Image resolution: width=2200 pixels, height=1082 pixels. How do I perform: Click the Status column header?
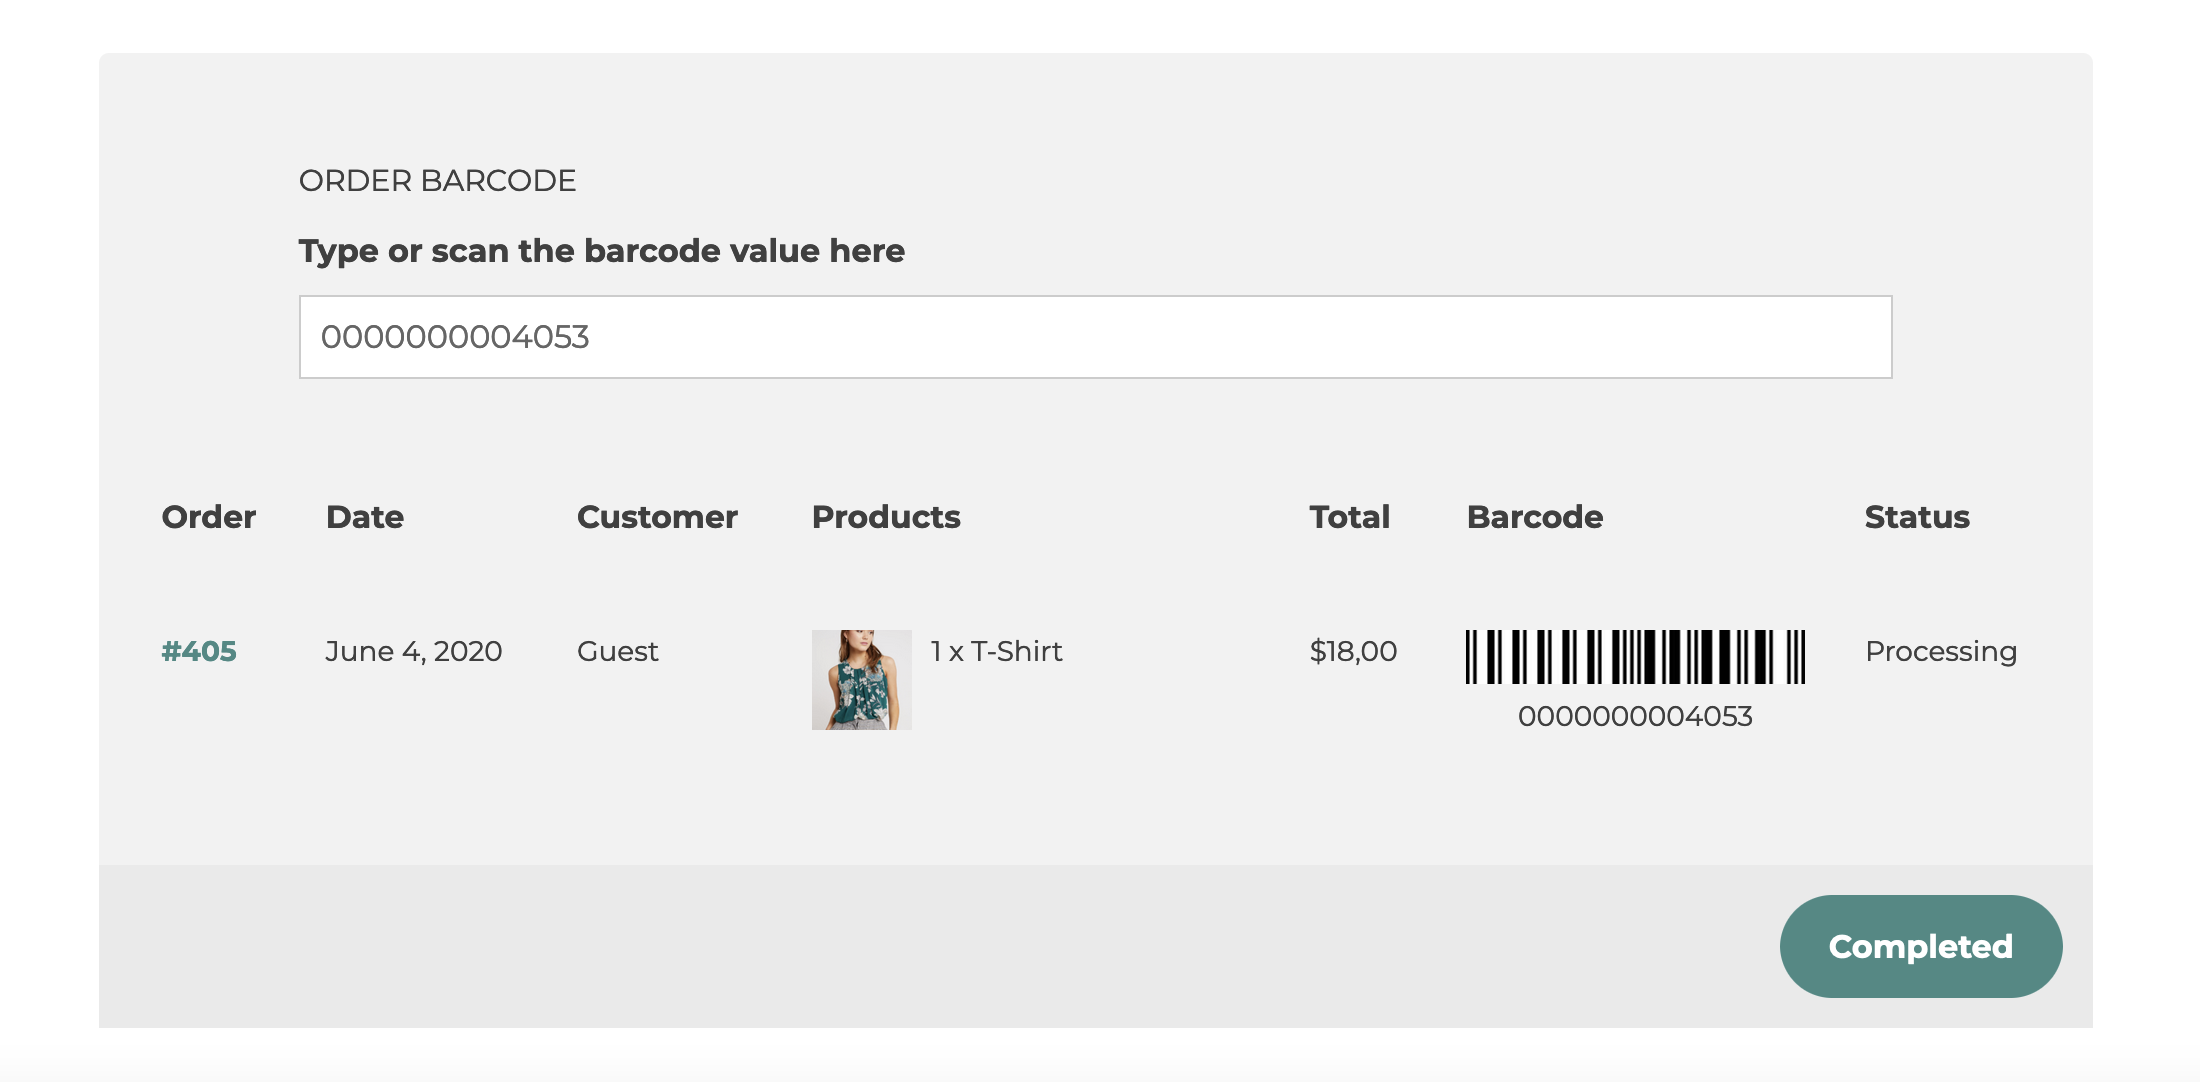tap(1917, 517)
